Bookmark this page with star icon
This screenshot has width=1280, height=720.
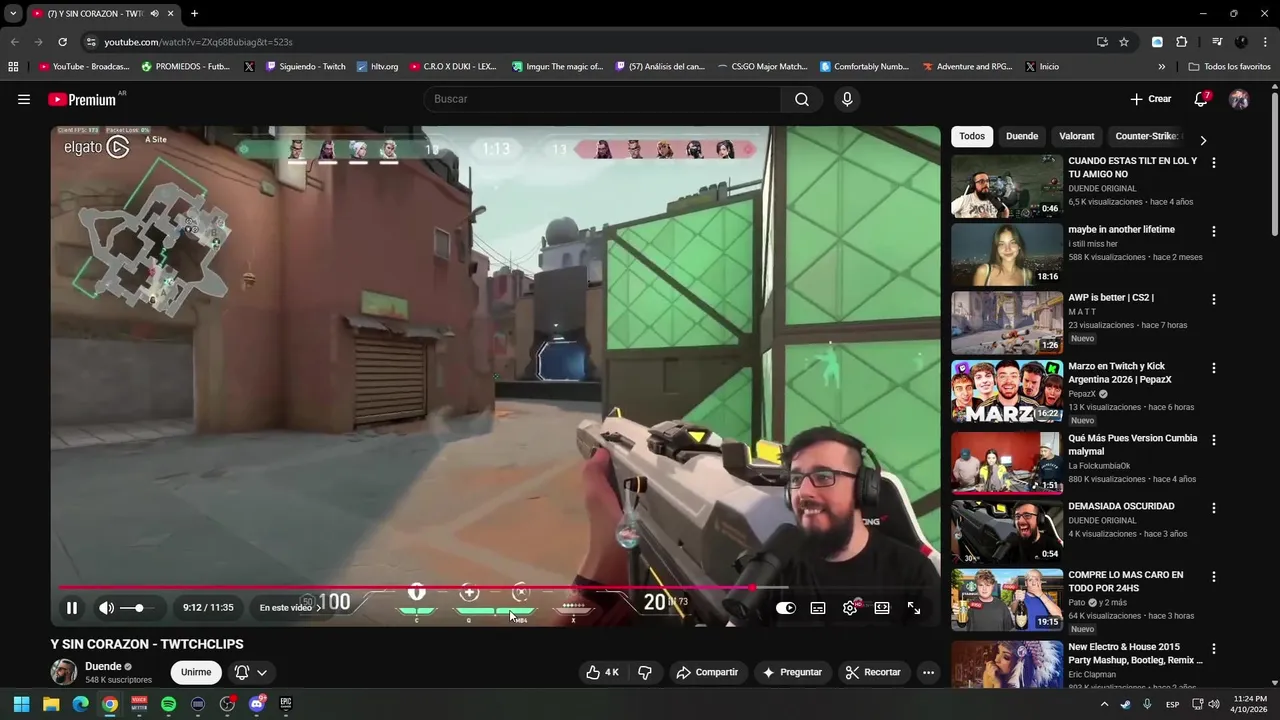coord(1124,42)
